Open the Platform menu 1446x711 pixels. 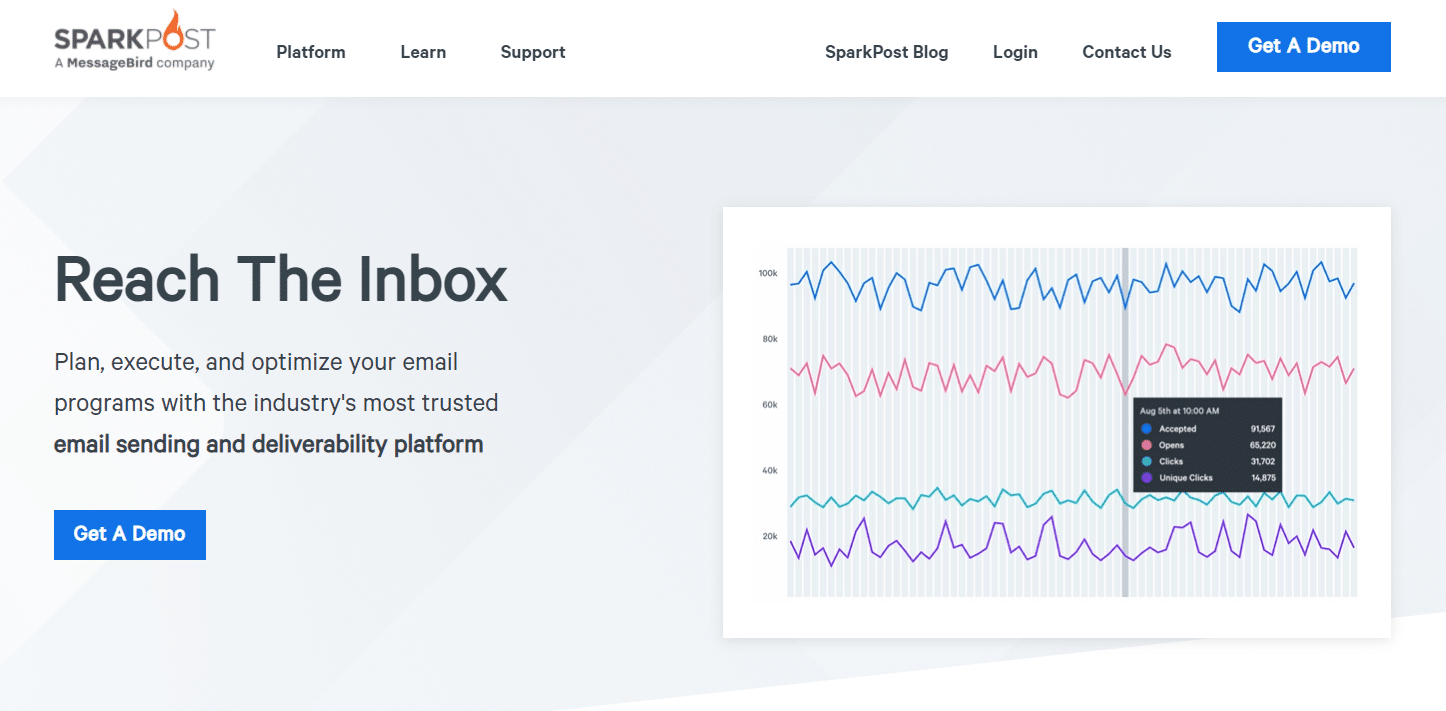[x=311, y=52]
